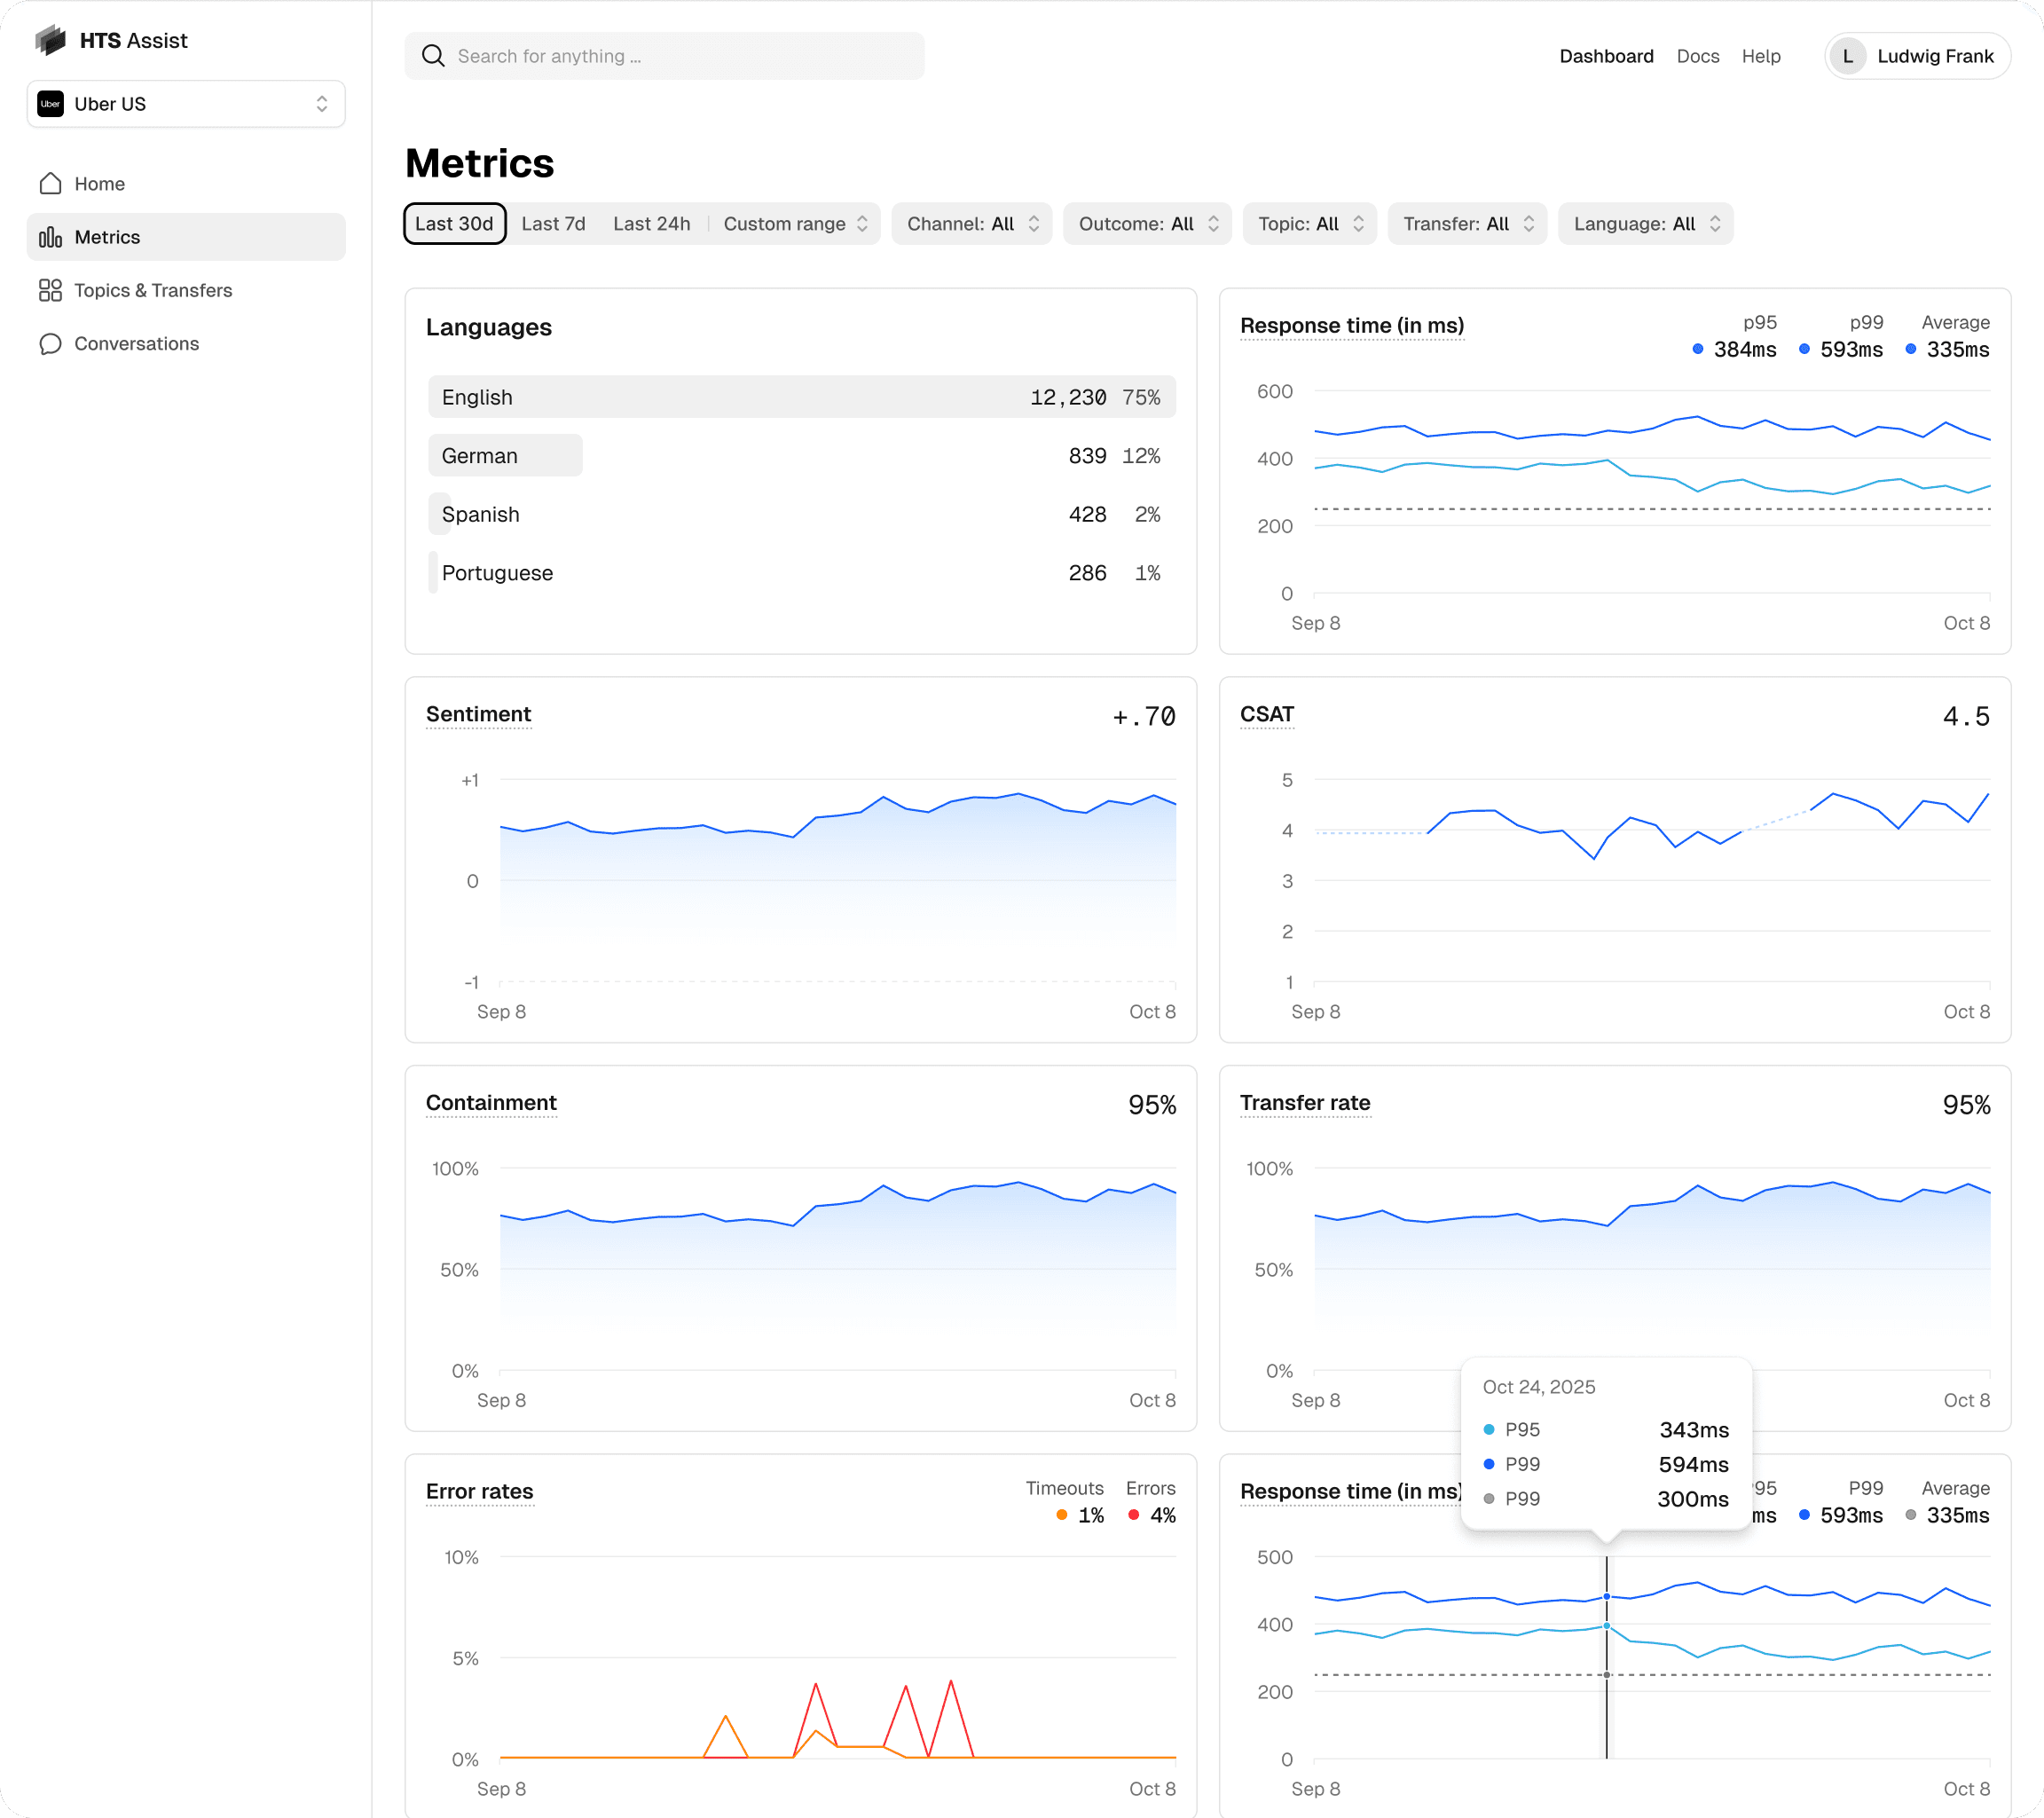Click the user avatar letter L
The image size is (2044, 1818).
point(1847,56)
